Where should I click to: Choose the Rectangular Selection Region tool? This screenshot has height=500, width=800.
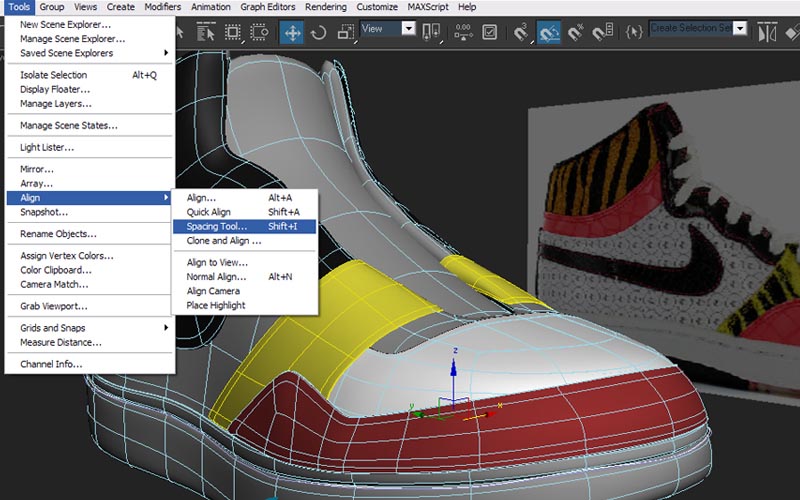click(233, 33)
